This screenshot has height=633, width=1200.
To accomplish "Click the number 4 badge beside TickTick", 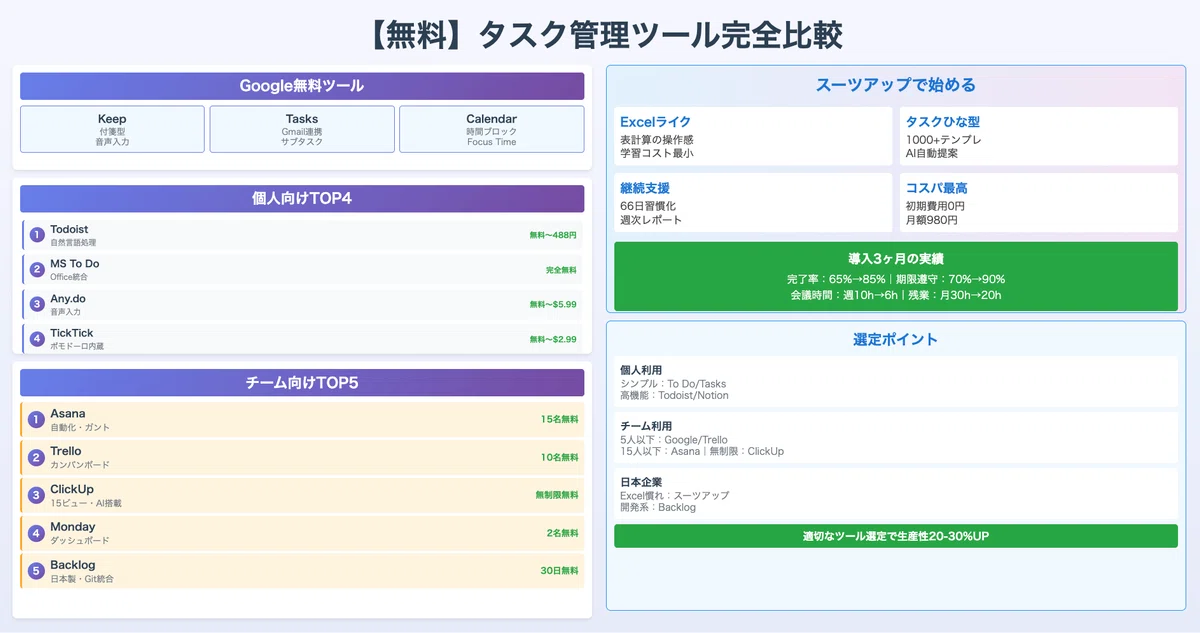I will tap(37, 339).
